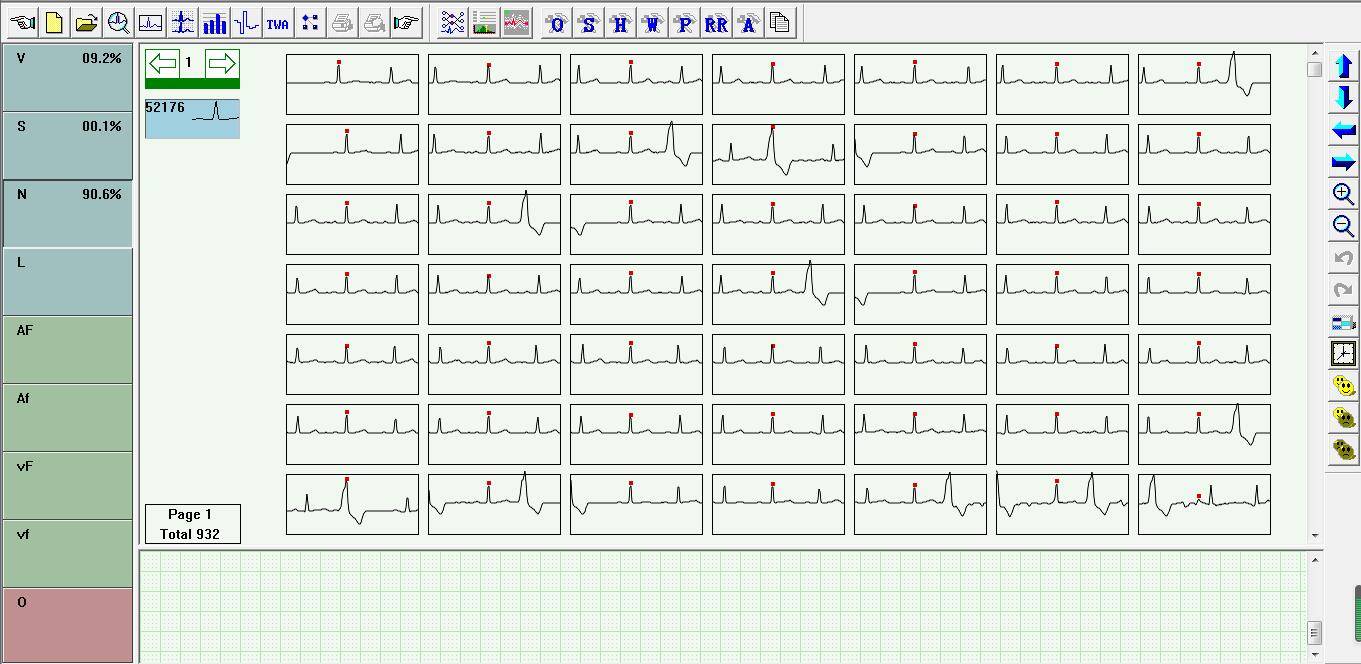Select the O category panel
The image size is (1361, 664).
pyautogui.click(x=68, y=624)
